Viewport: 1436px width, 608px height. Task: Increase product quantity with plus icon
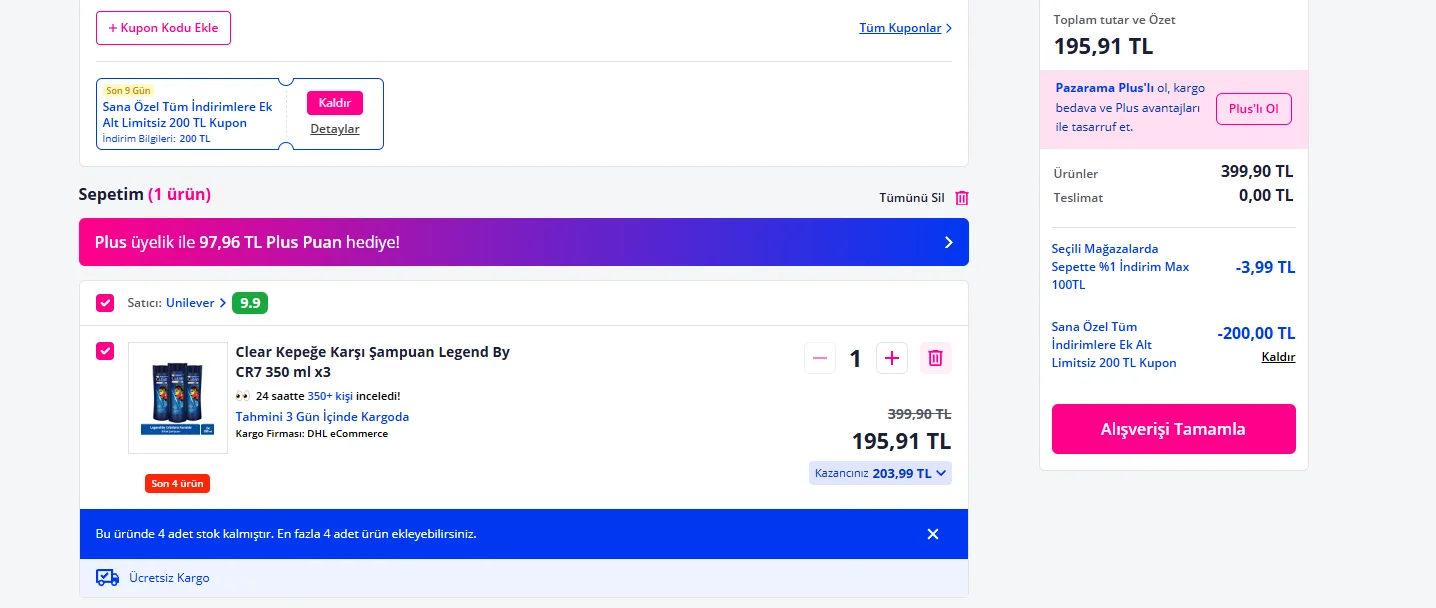892,358
